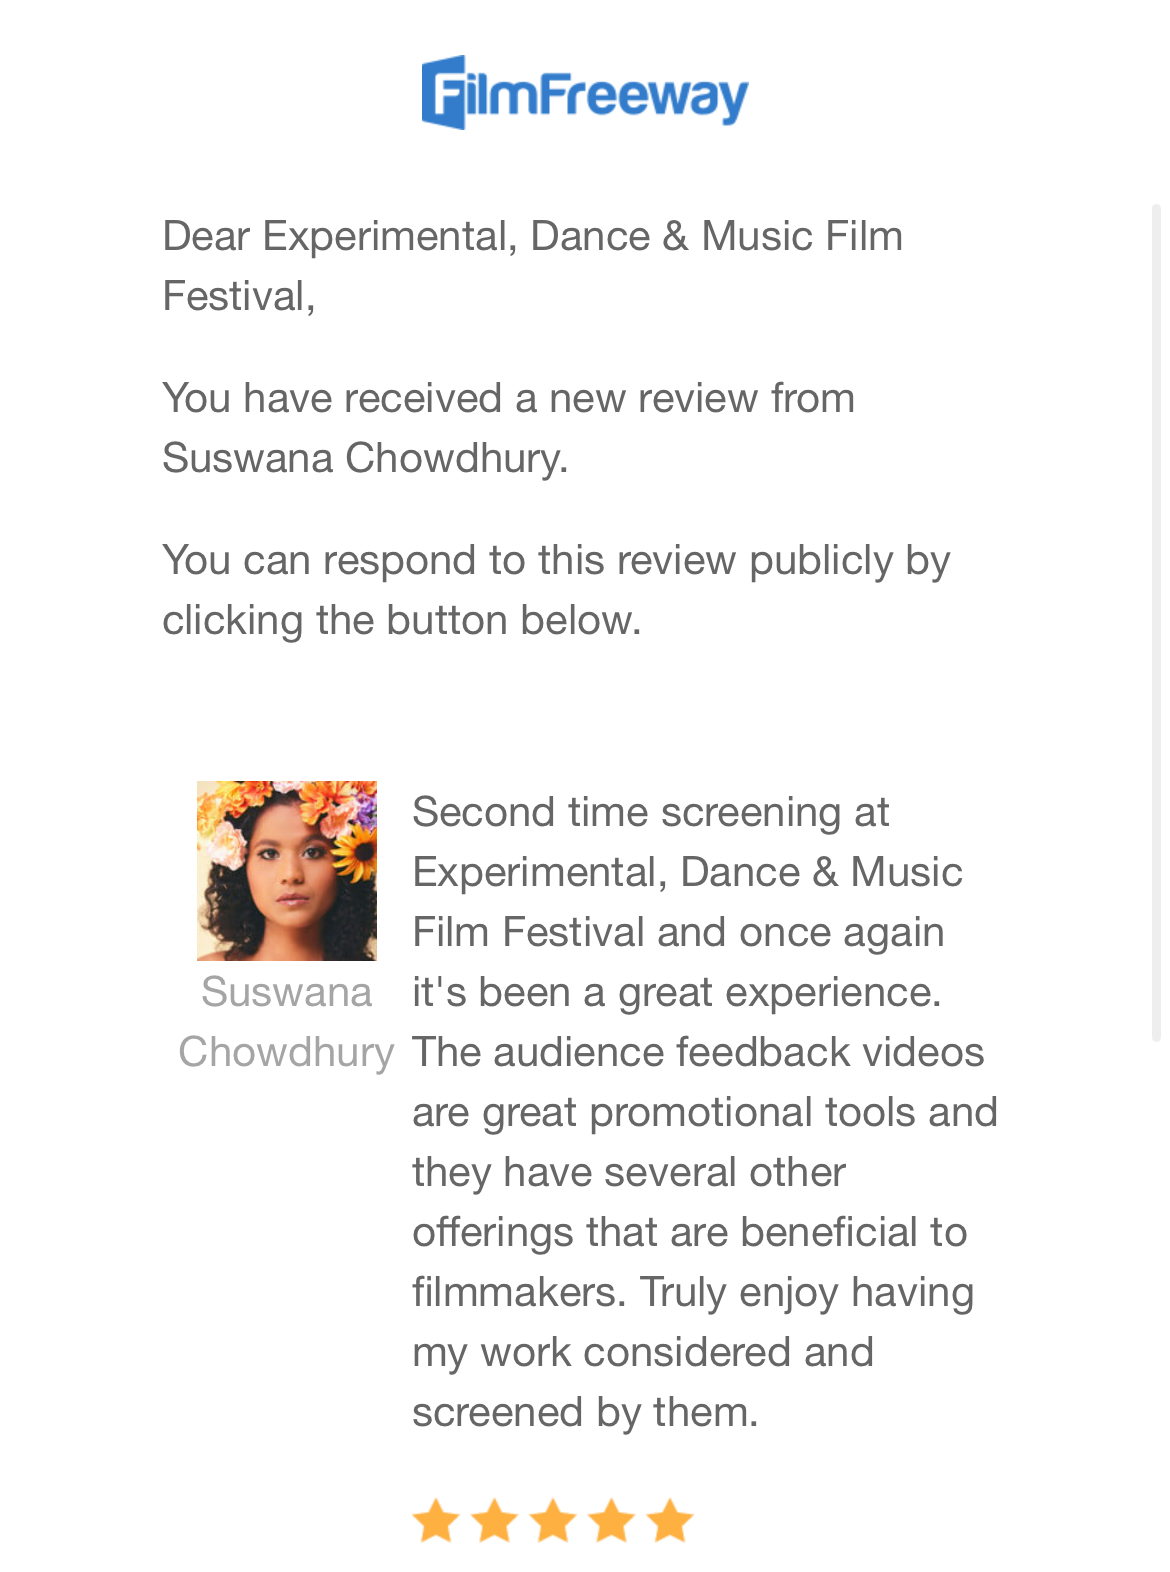1170x1572 pixels.
Task: Select the second rating star
Action: click(494, 1521)
